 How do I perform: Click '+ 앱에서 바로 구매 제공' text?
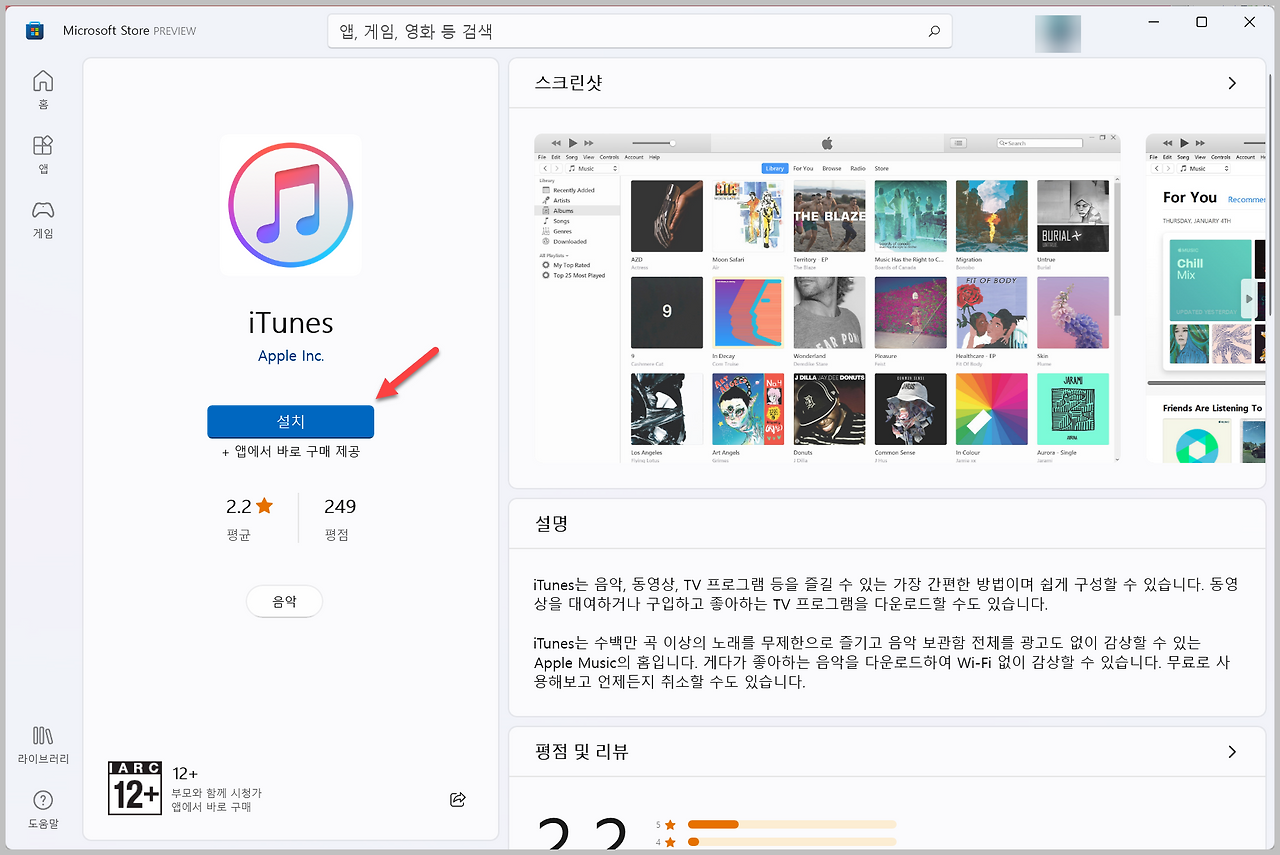[291, 452]
